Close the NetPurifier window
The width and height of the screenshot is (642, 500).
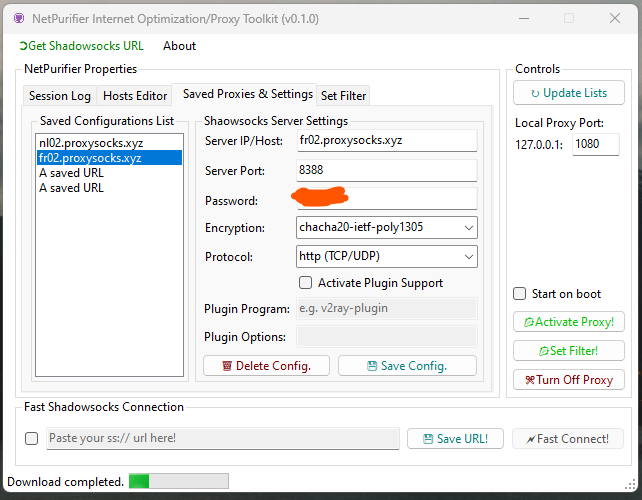pyautogui.click(x=615, y=18)
